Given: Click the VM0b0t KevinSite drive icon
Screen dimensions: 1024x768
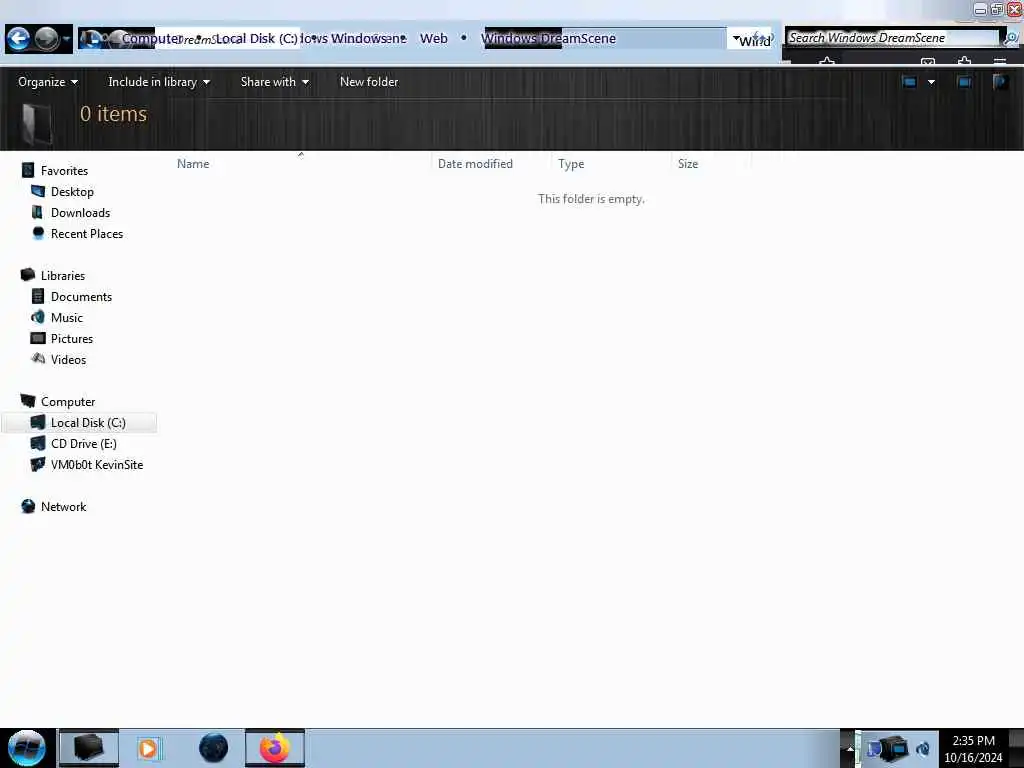Looking at the screenshot, I should (x=38, y=464).
